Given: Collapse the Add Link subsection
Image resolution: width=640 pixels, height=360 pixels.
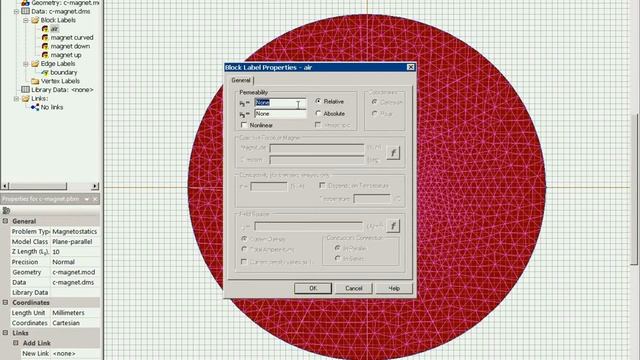Looking at the screenshot, I should (x=16, y=343).
